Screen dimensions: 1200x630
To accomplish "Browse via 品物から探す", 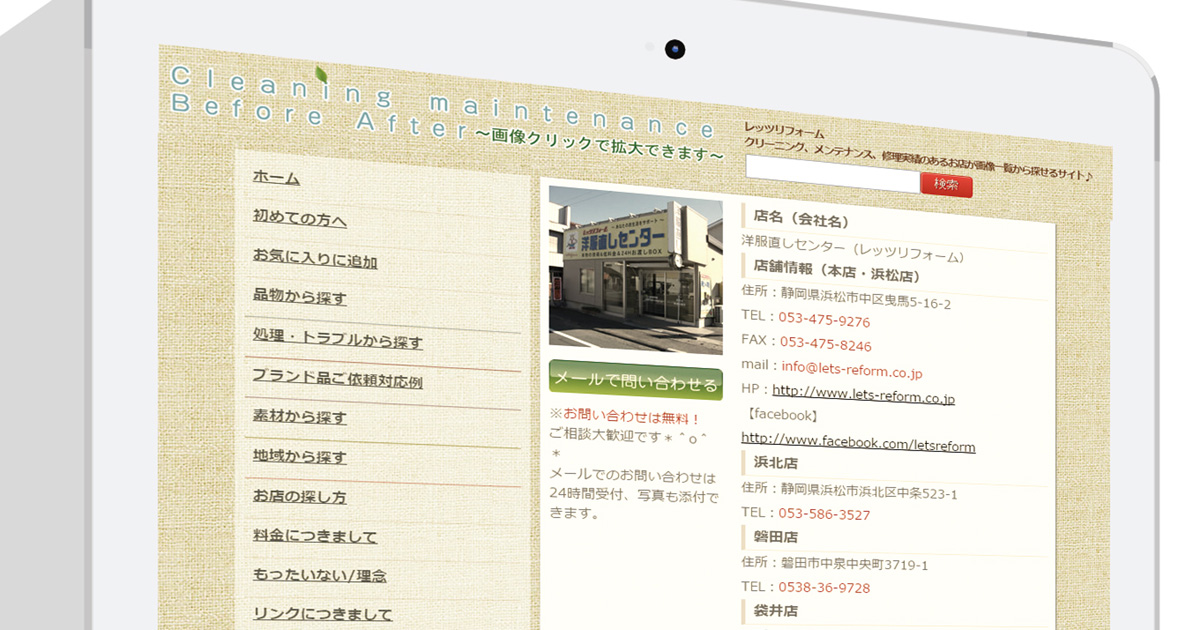I will pos(300,297).
